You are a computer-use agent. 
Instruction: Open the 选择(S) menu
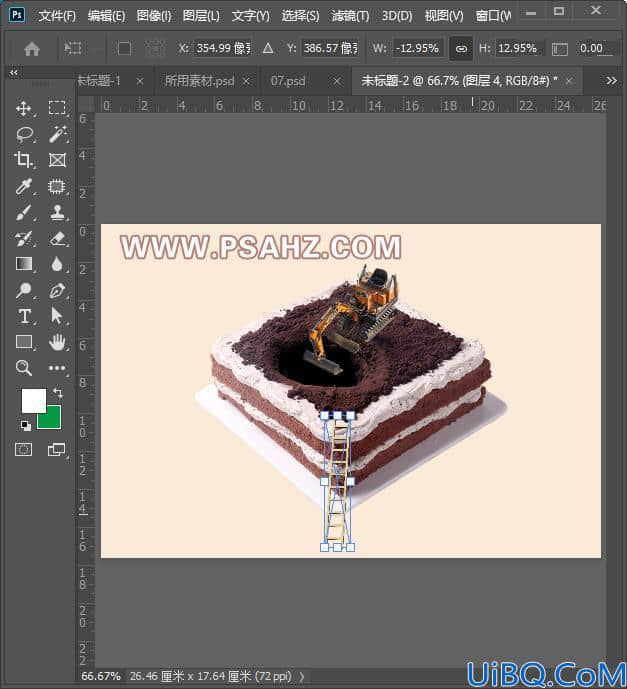click(300, 16)
